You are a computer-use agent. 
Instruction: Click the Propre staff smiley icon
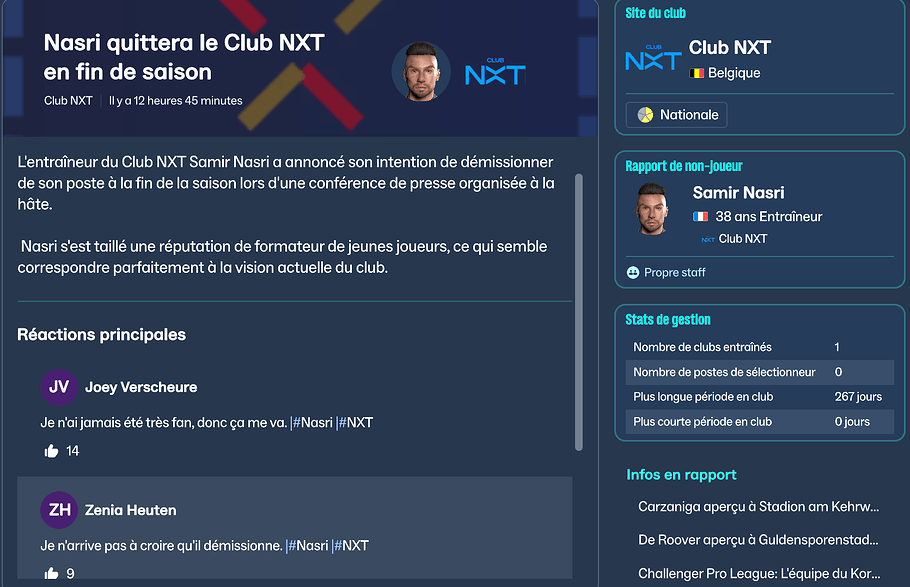point(632,272)
